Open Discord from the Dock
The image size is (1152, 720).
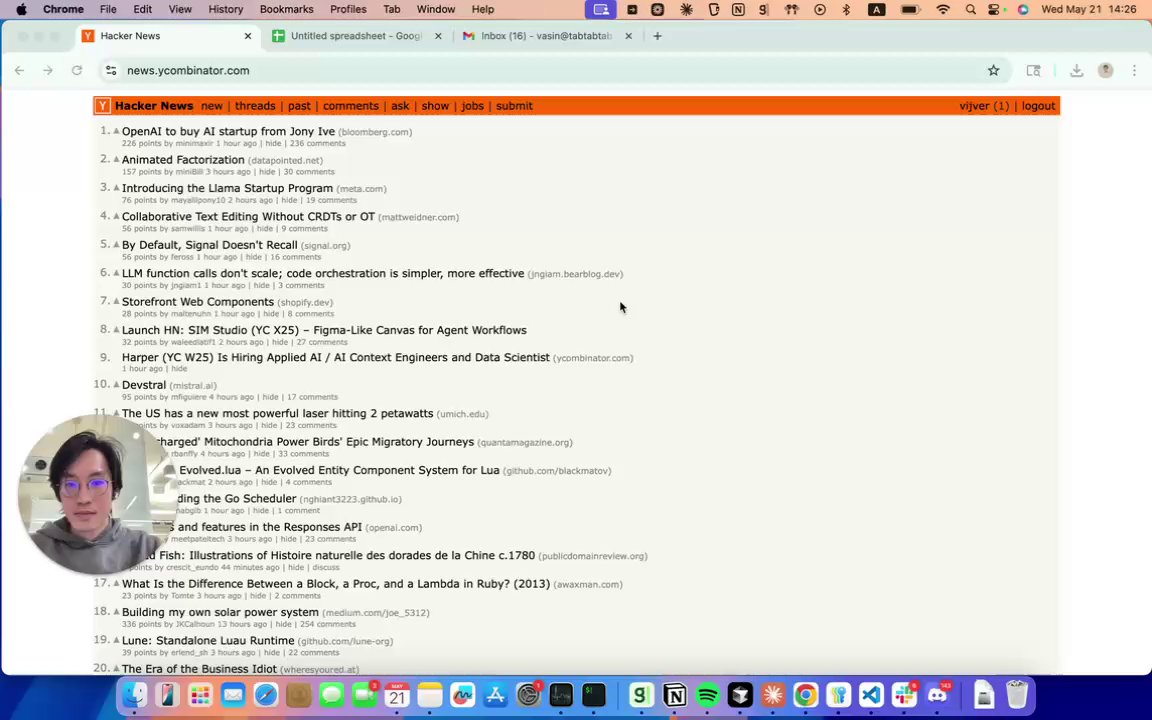click(937, 694)
